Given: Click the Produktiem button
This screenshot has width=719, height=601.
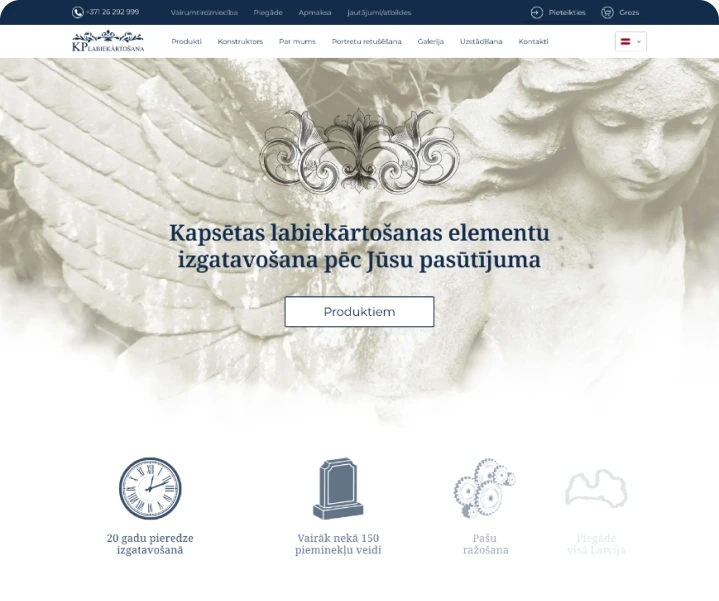Looking at the screenshot, I should (x=359, y=312).
